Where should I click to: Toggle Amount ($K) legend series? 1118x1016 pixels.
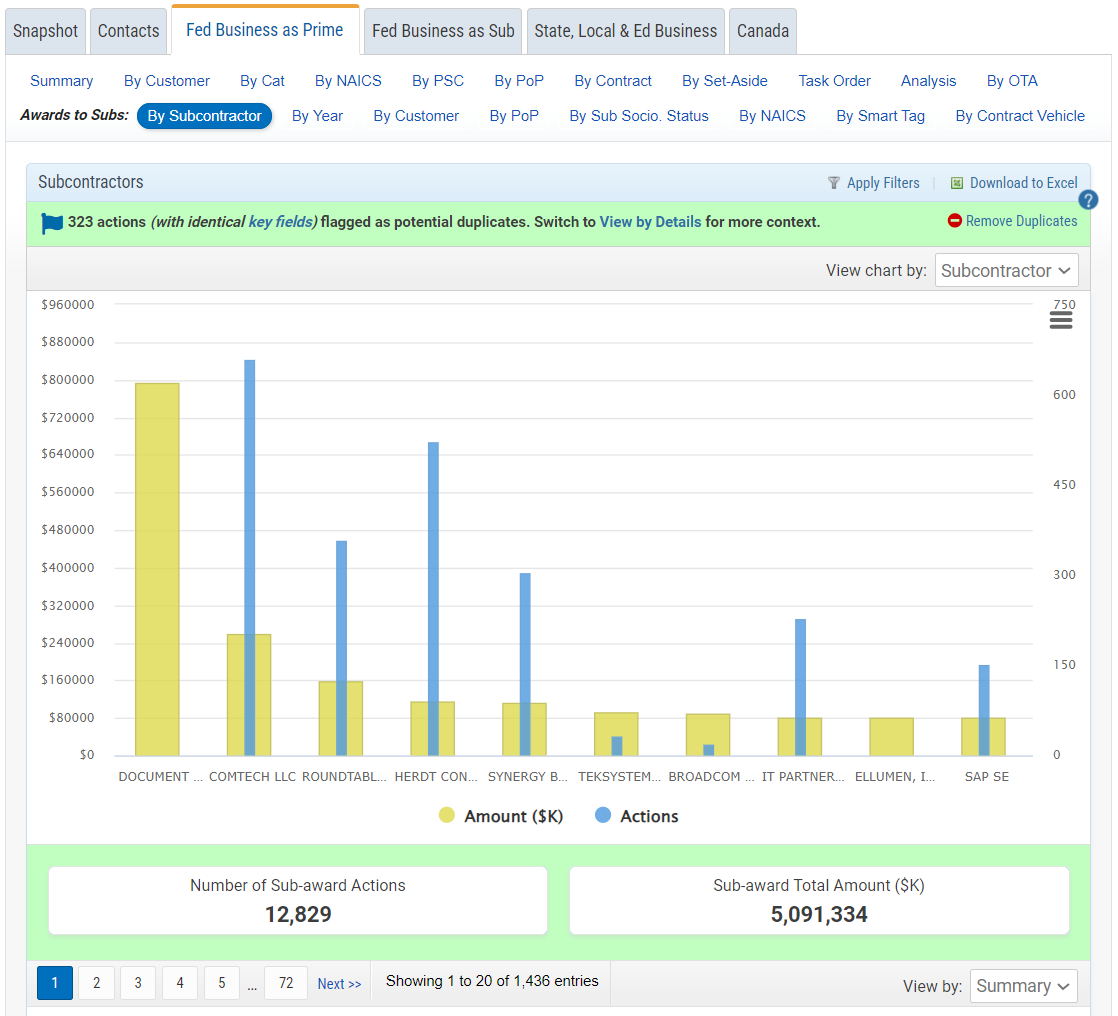[501, 816]
